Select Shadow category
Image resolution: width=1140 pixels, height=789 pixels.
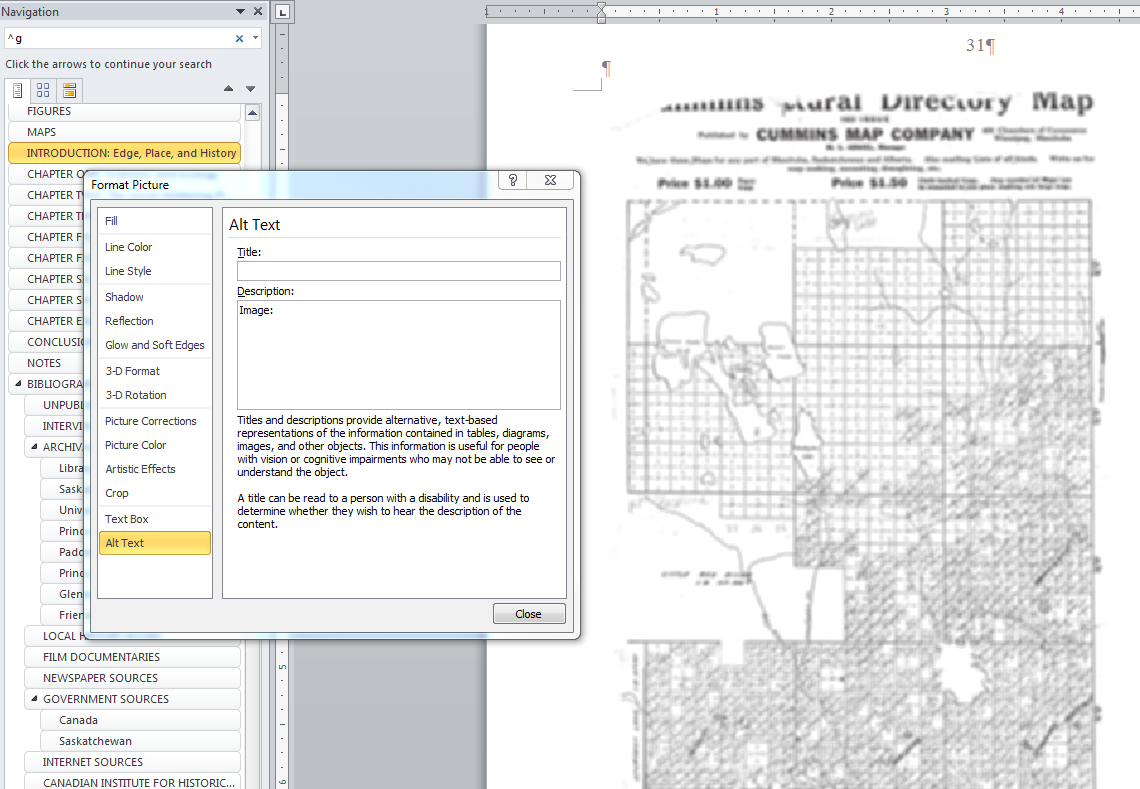(x=155, y=297)
